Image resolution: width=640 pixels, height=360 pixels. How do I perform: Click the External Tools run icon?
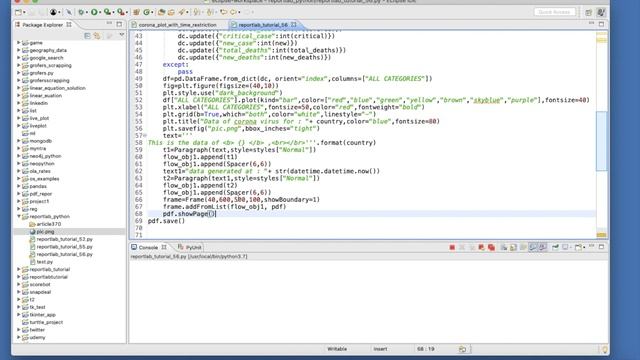coord(120,12)
